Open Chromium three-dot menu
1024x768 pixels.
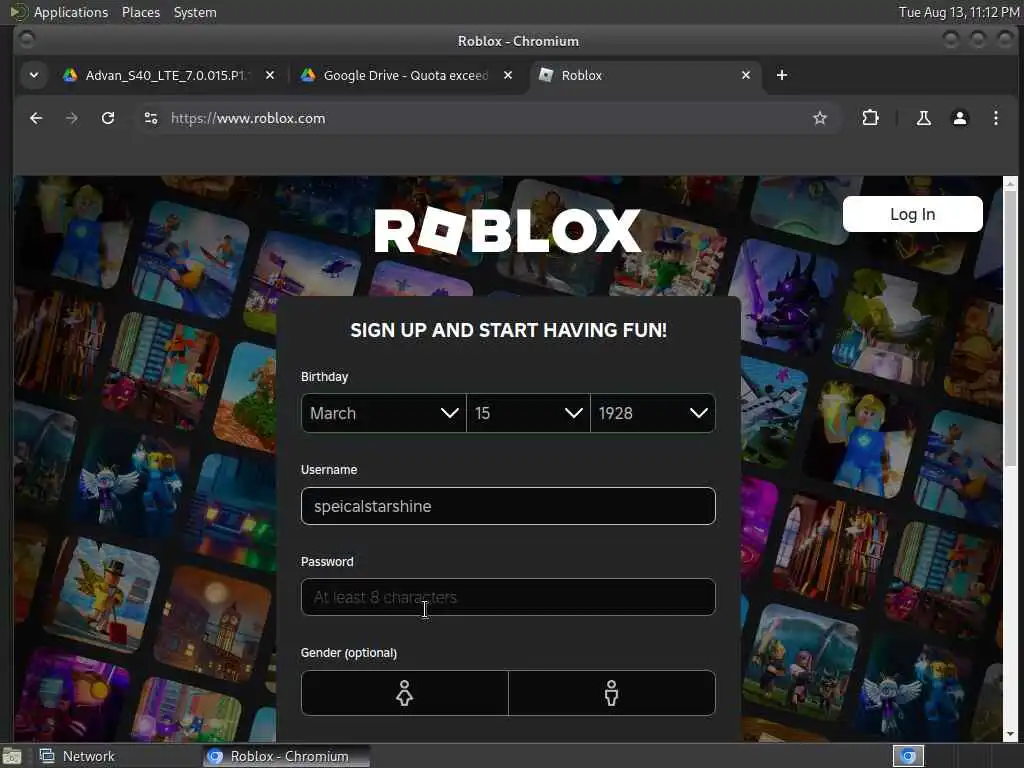pos(995,118)
